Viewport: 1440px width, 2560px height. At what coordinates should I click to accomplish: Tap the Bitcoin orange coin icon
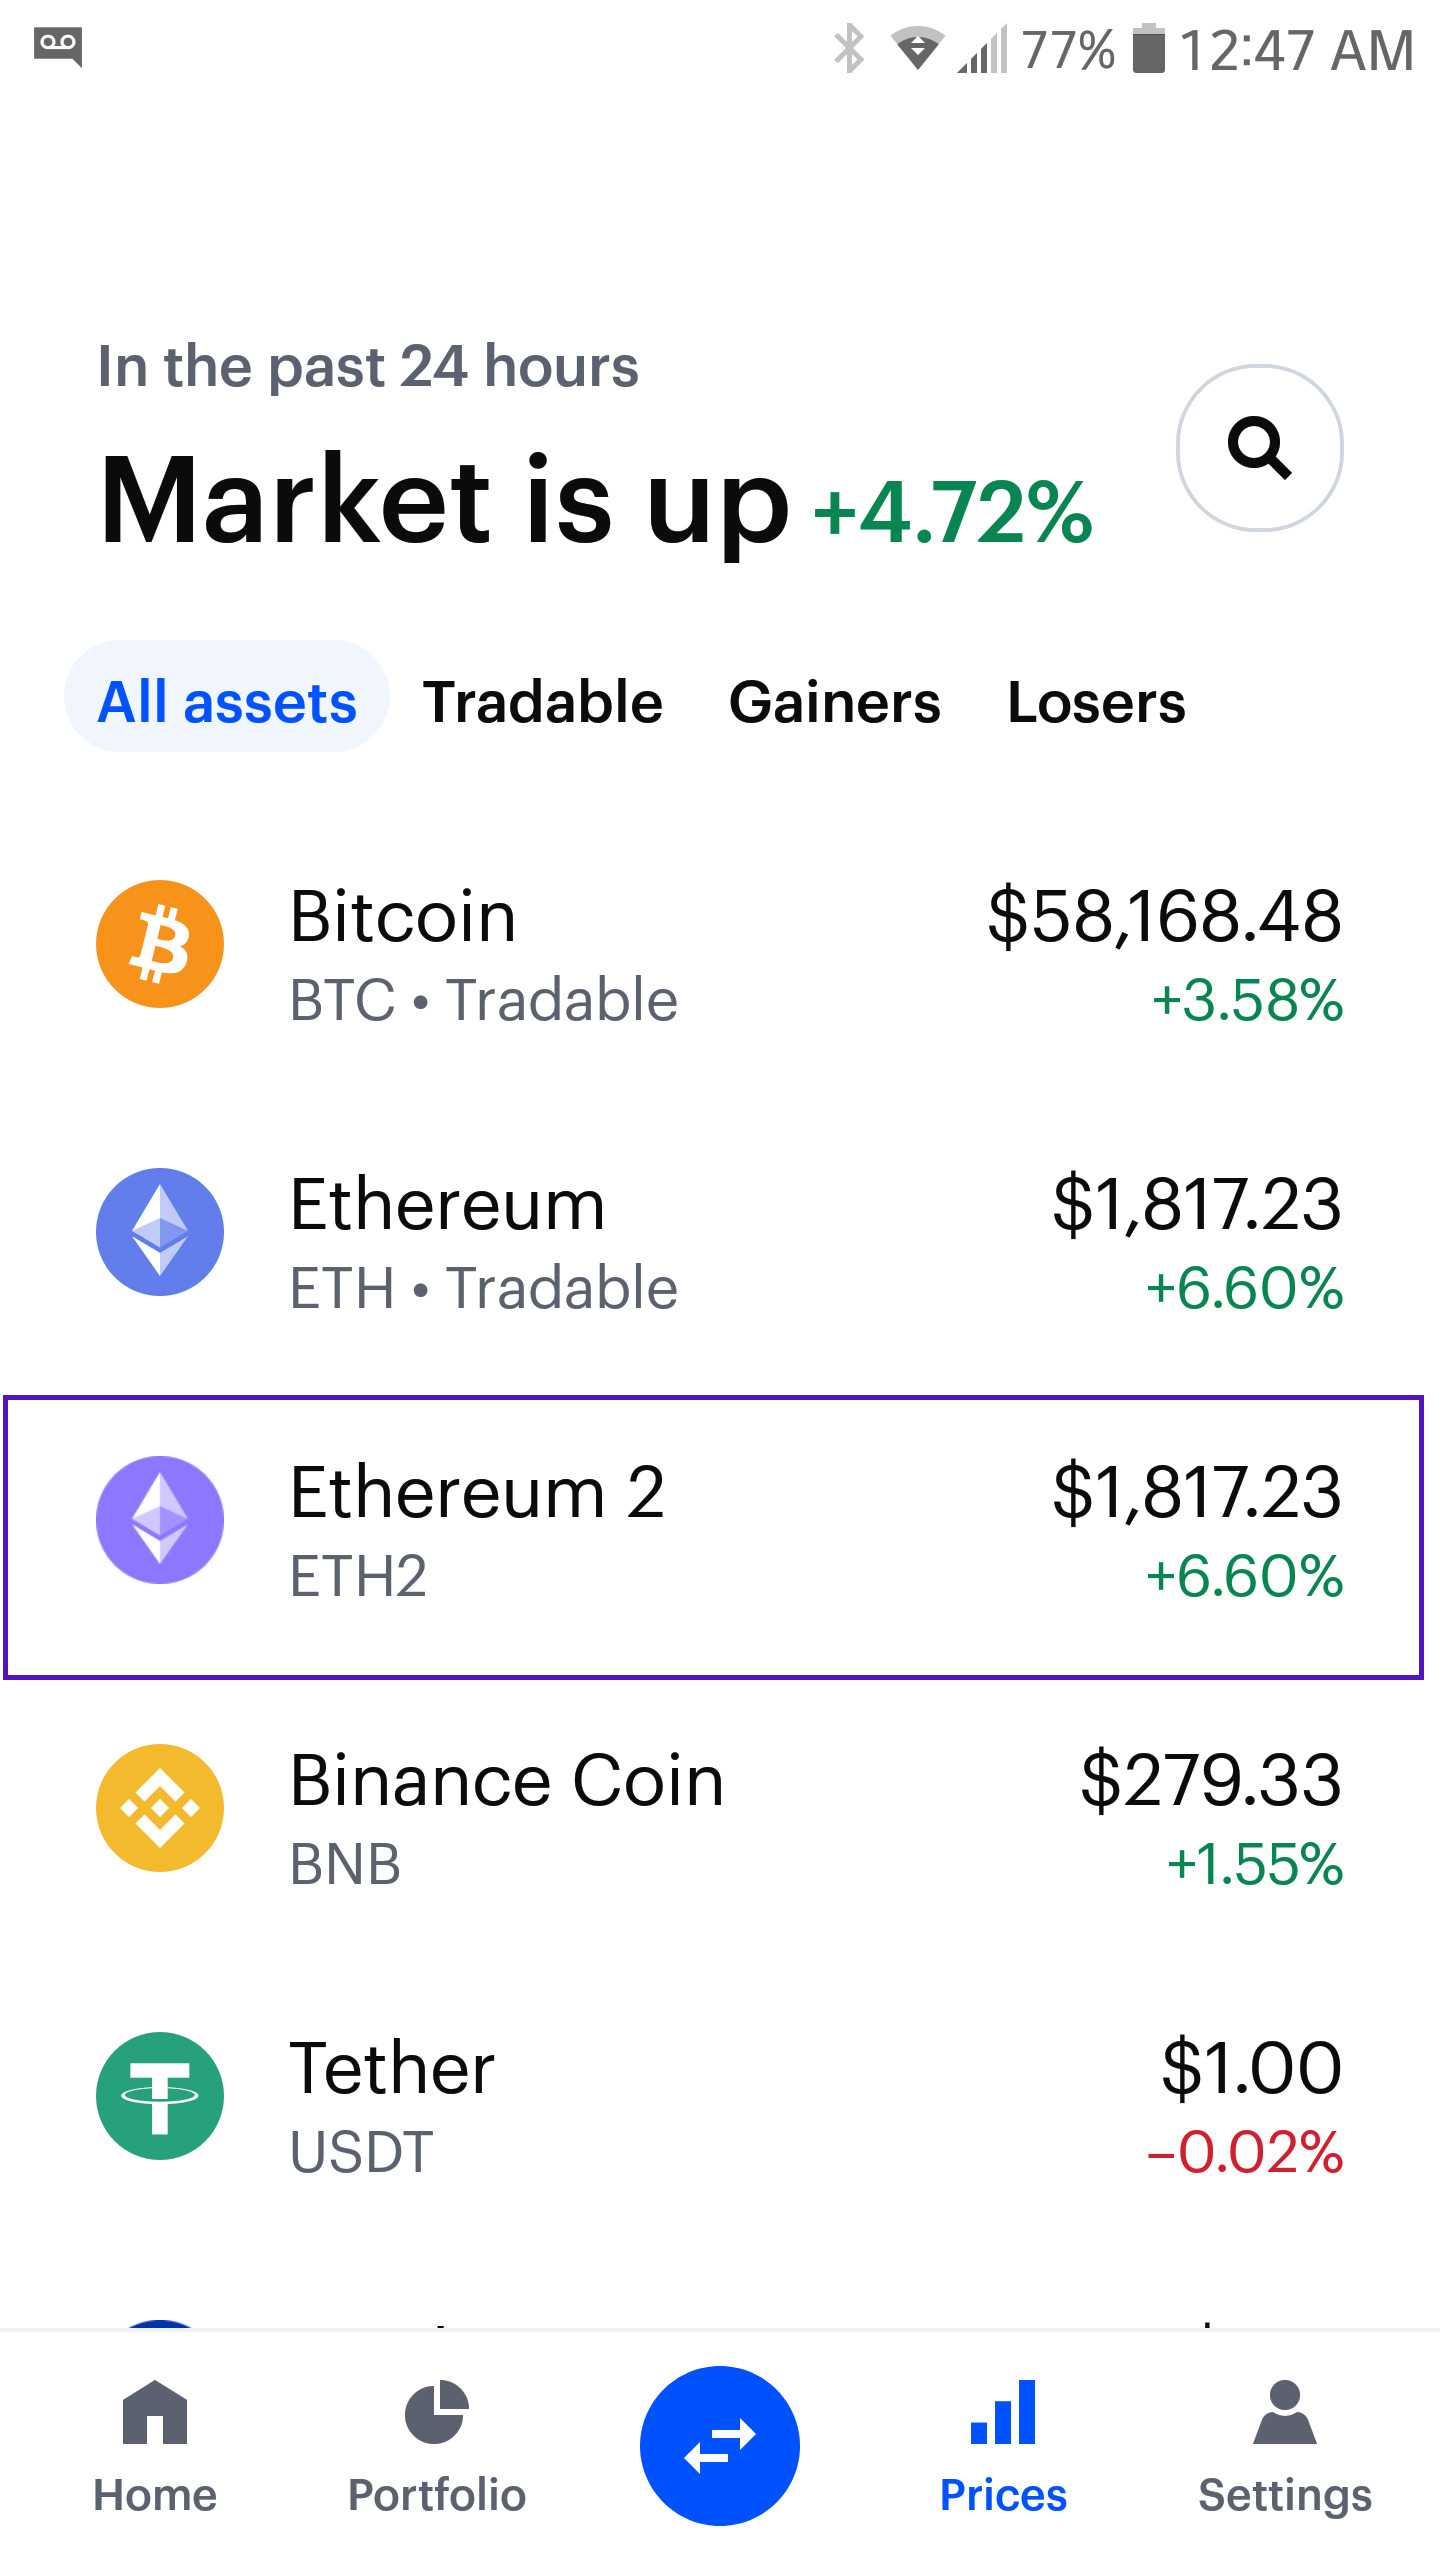(x=160, y=944)
